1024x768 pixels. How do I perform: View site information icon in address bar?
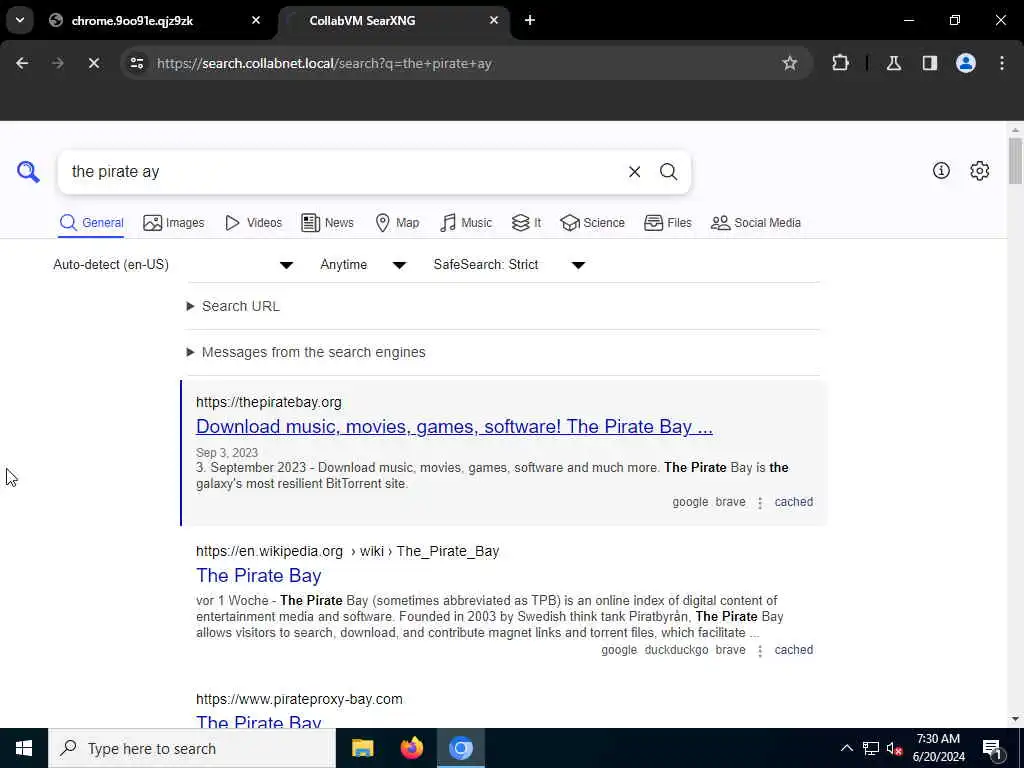(x=136, y=63)
